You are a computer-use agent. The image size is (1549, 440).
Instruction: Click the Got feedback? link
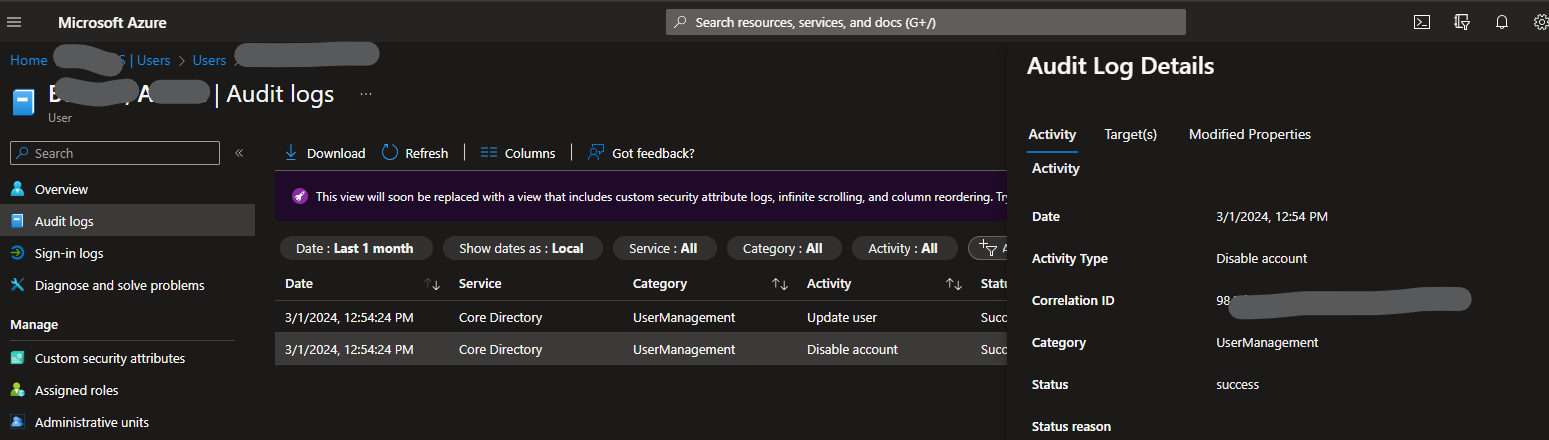[x=653, y=153]
